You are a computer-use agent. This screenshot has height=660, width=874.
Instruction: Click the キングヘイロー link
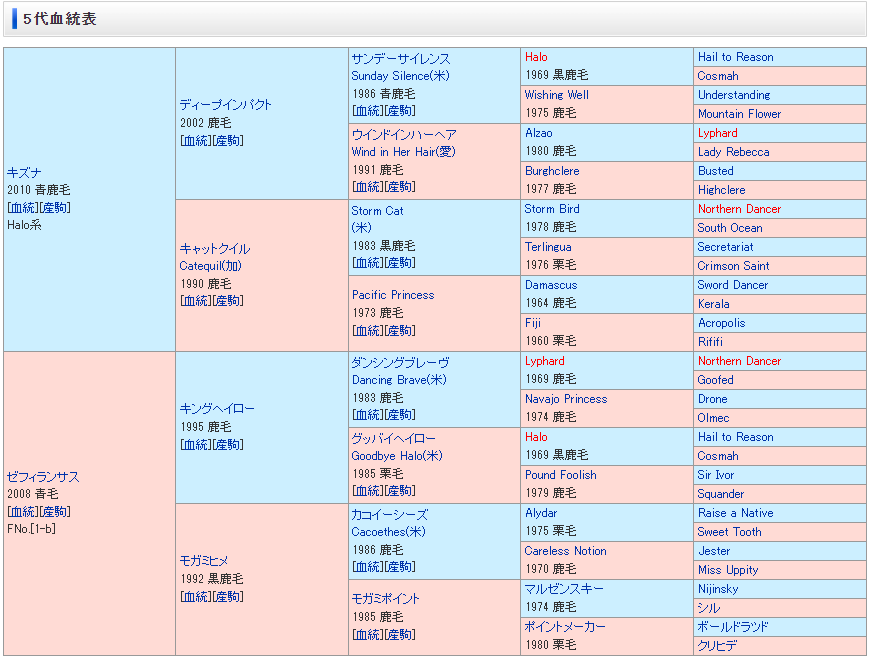tap(217, 409)
